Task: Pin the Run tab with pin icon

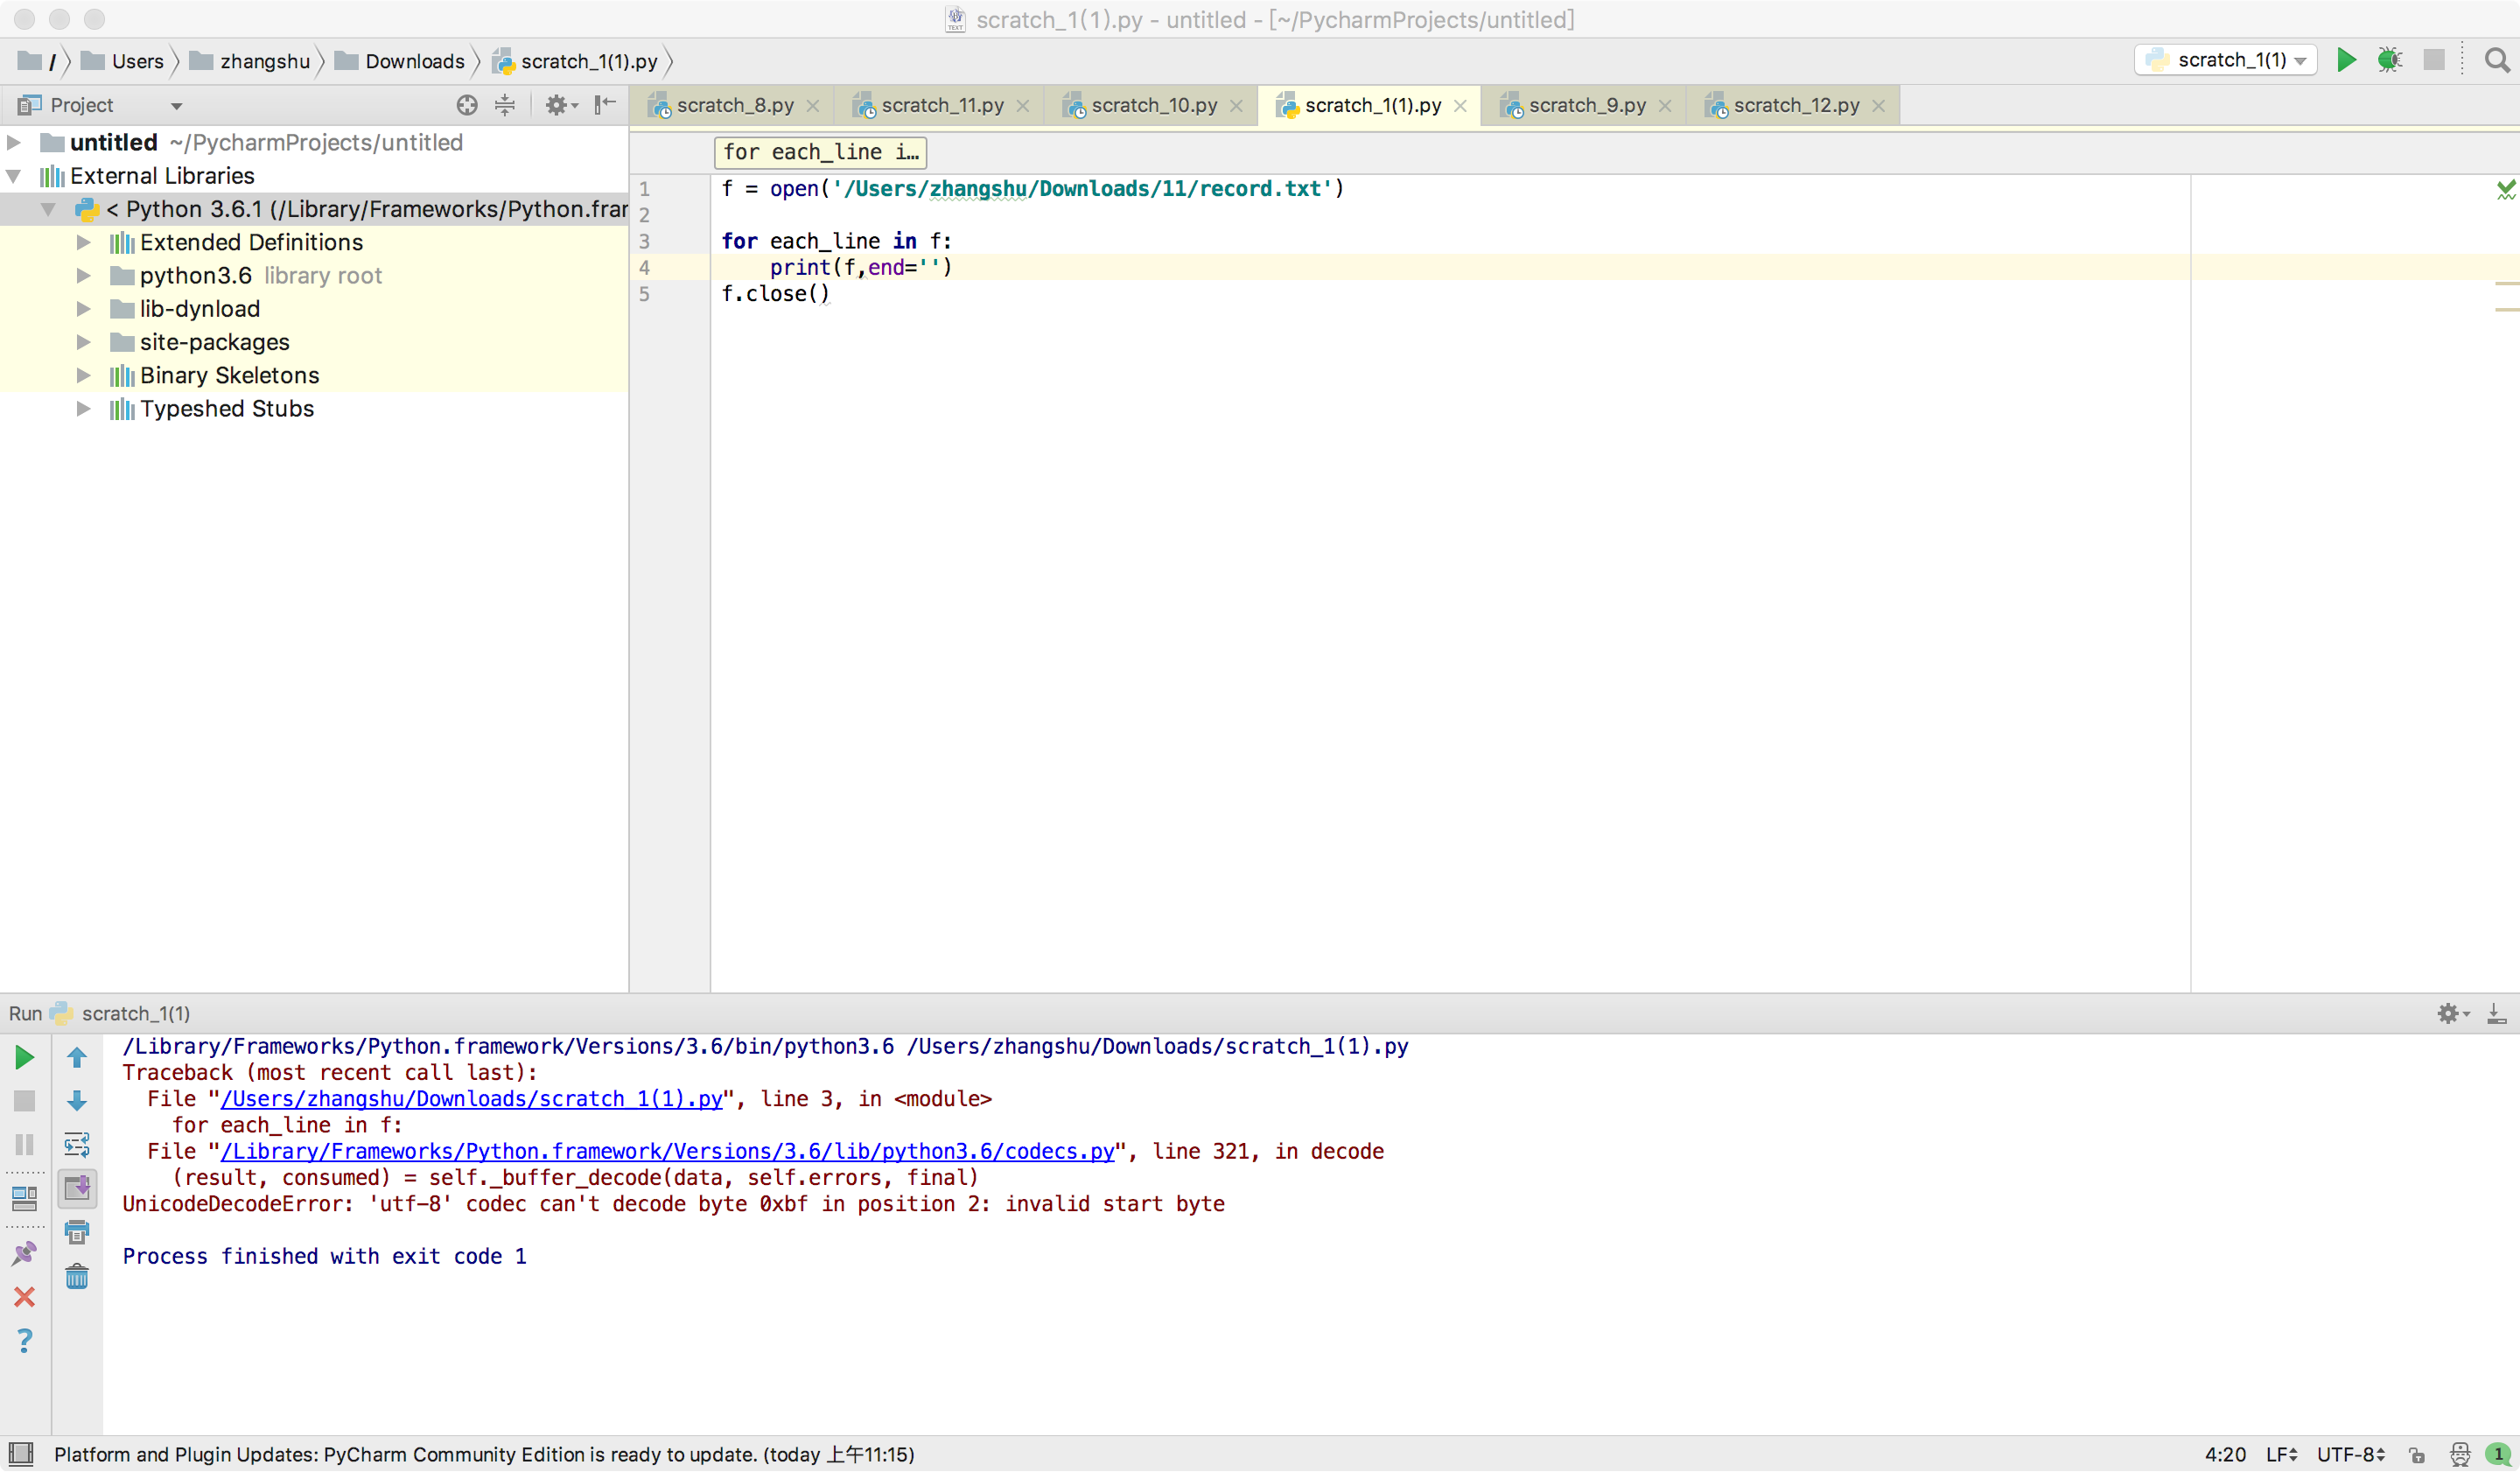Action: [x=25, y=1254]
